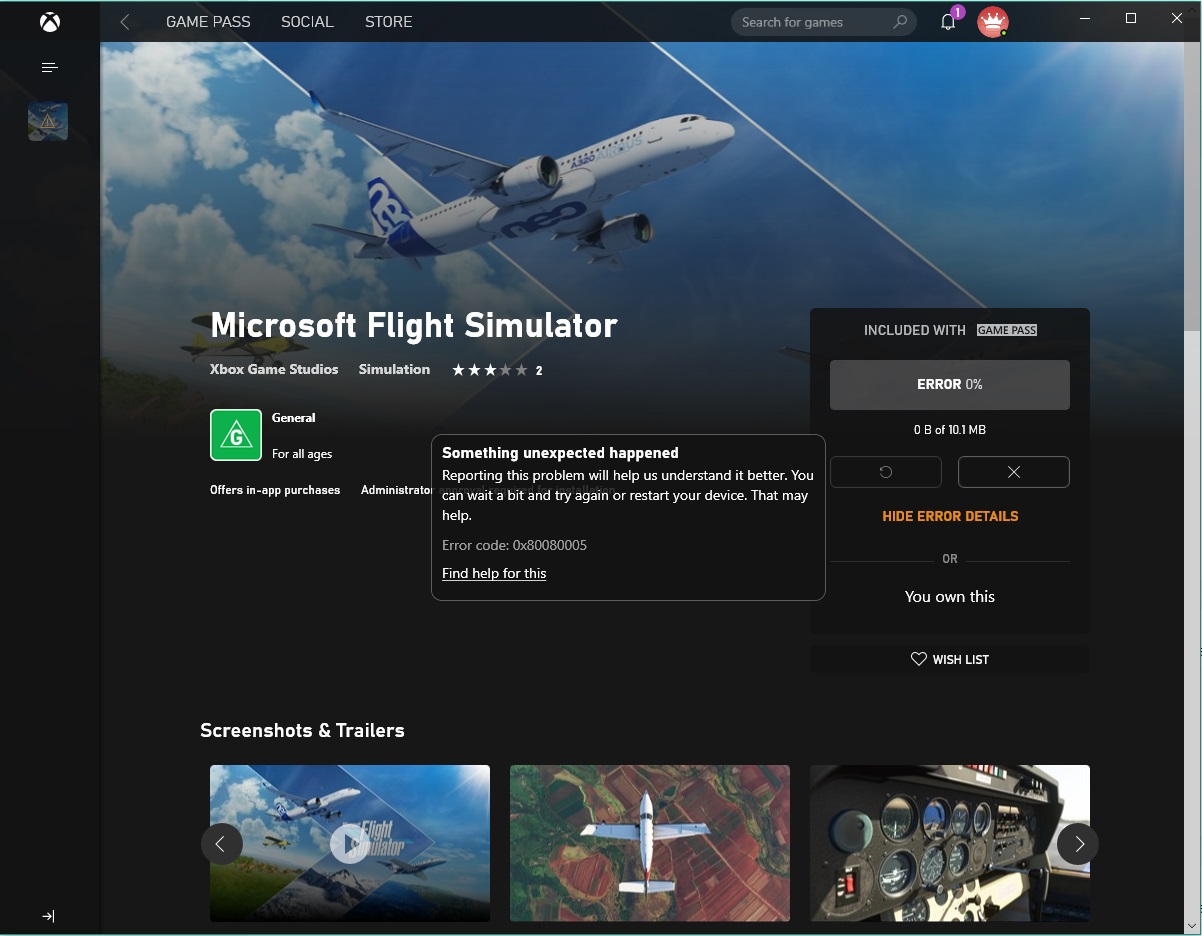Click the You own this text

click(x=950, y=596)
